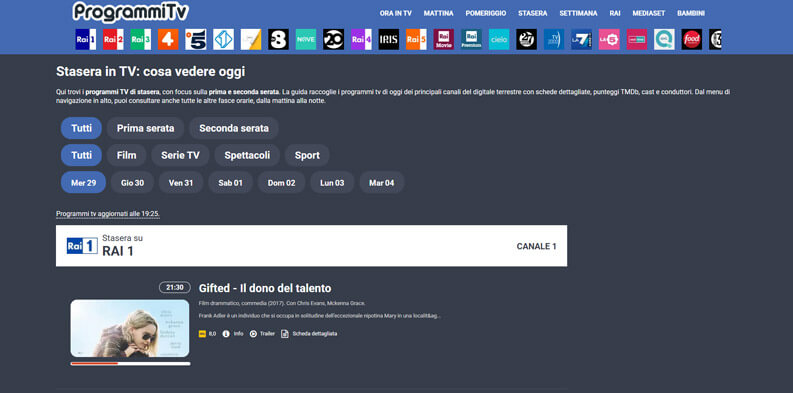The width and height of the screenshot is (793, 393).
Task: Open the RAI menu item
Action: pyautogui.click(x=615, y=14)
